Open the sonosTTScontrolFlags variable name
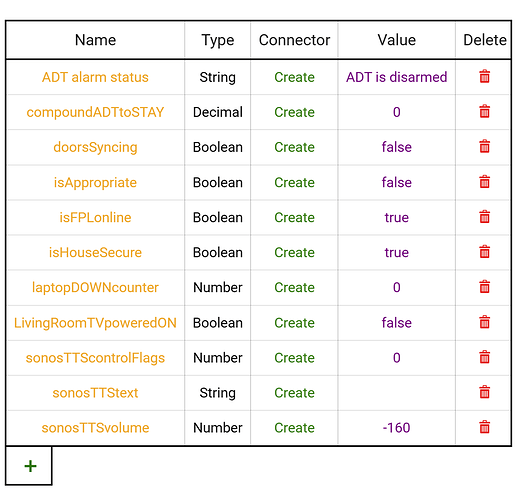This screenshot has width=527, height=500. (95, 358)
